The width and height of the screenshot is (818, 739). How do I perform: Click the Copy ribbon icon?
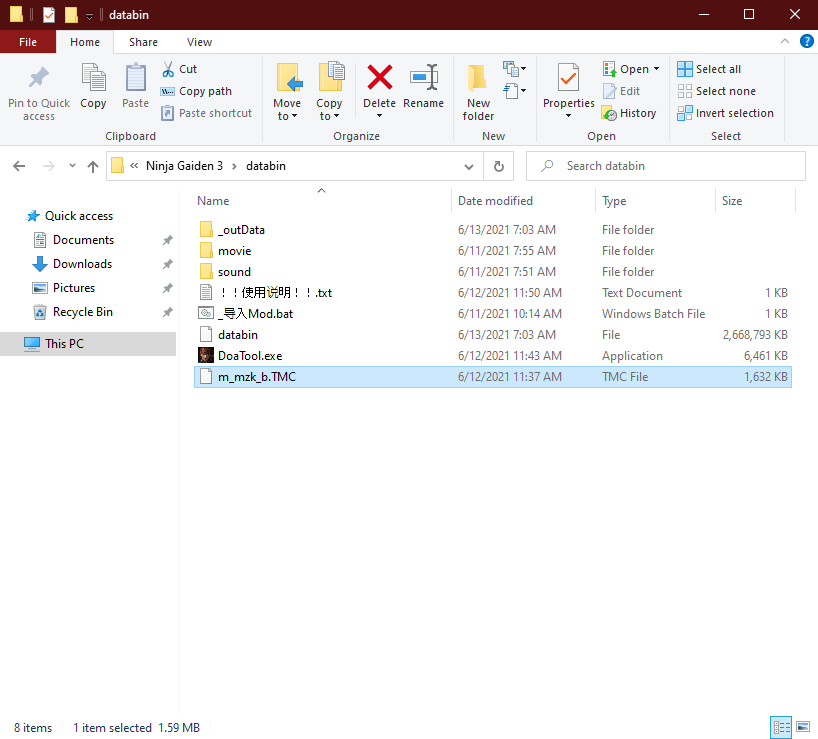(93, 86)
